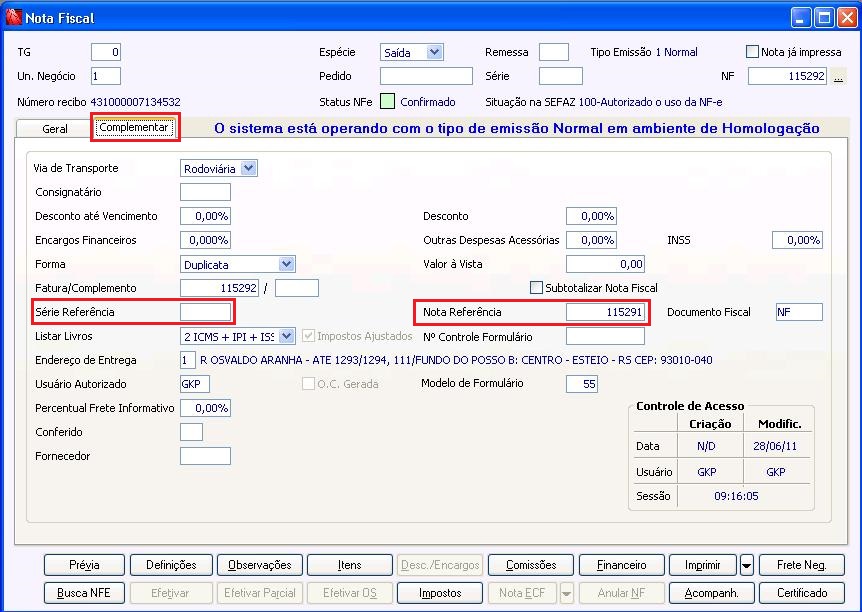Click the Acompanh. button
862x612 pixels.
coord(711,593)
